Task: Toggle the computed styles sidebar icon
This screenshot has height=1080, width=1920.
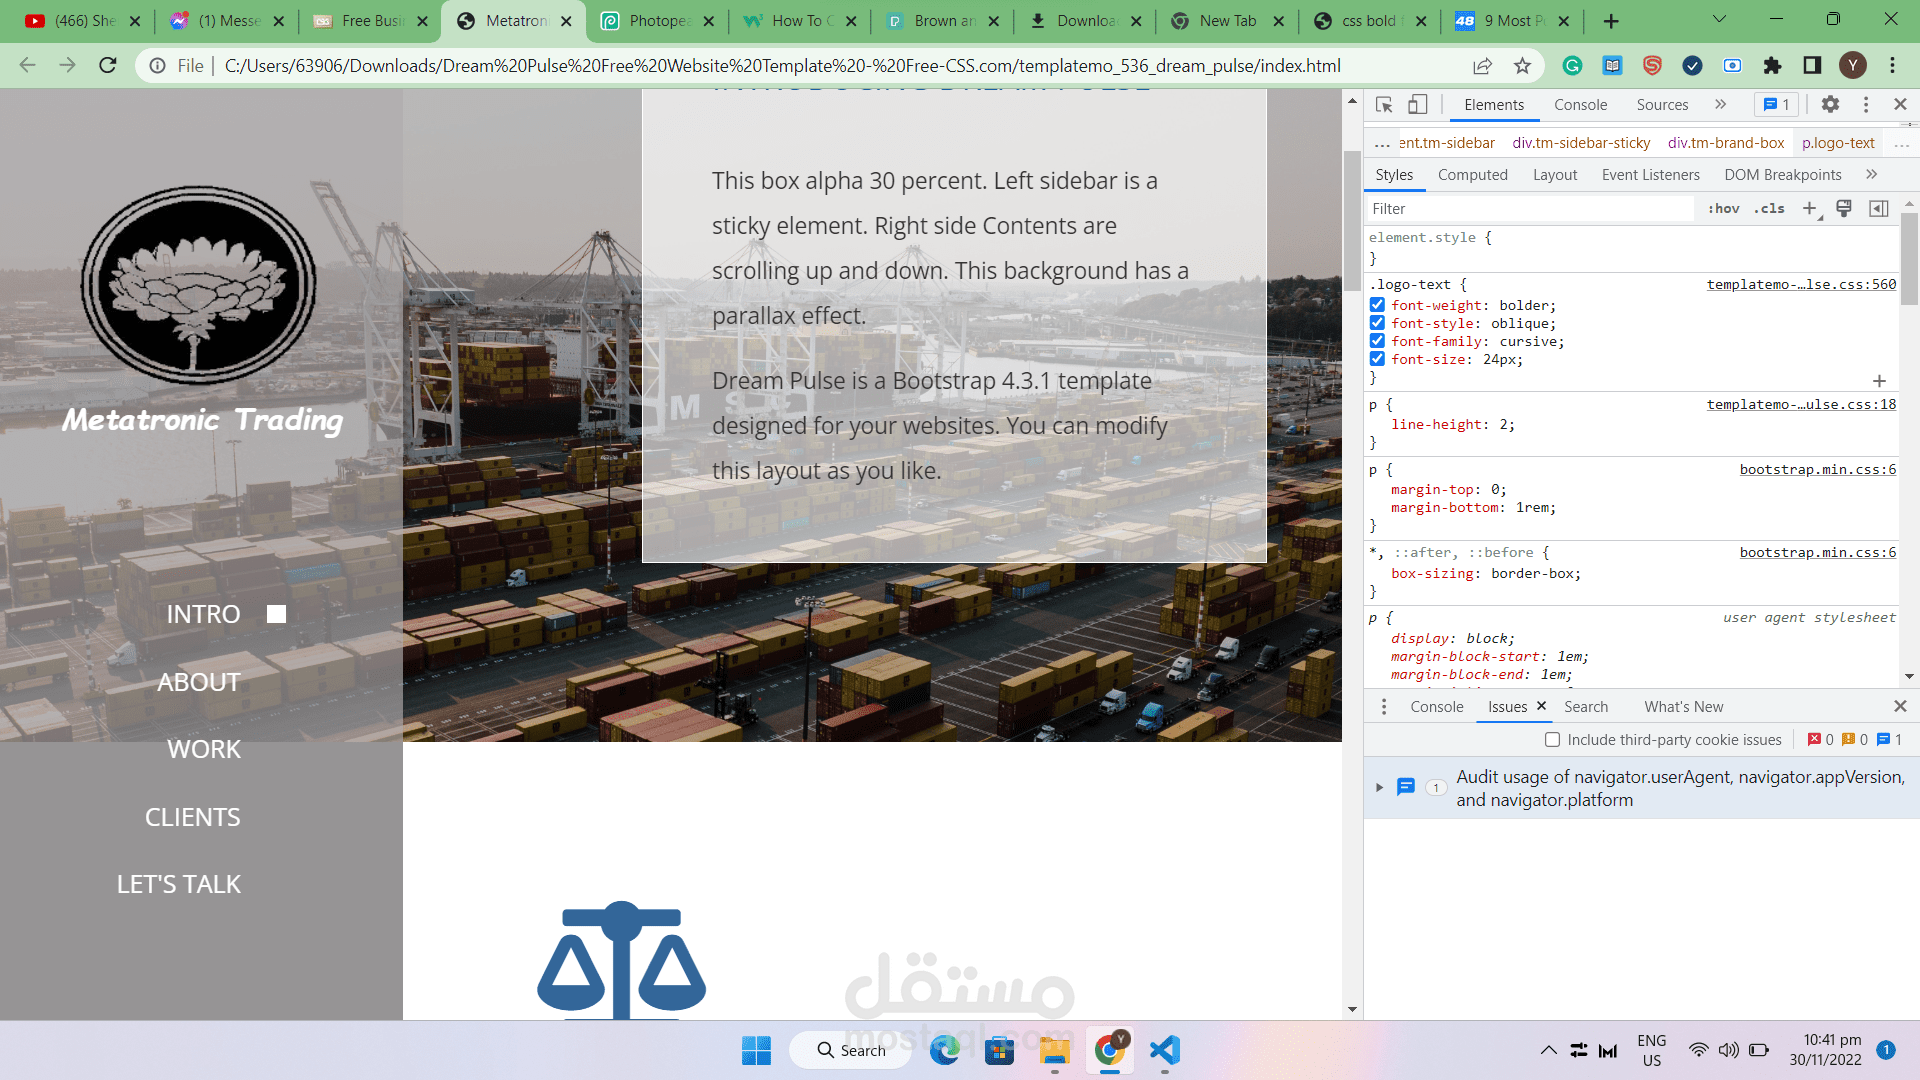Action: coord(1879,208)
